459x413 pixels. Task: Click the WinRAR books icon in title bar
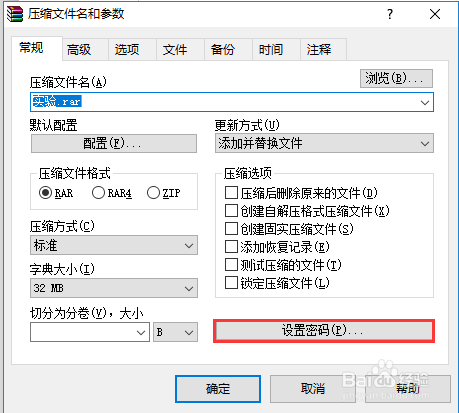(x=15, y=14)
